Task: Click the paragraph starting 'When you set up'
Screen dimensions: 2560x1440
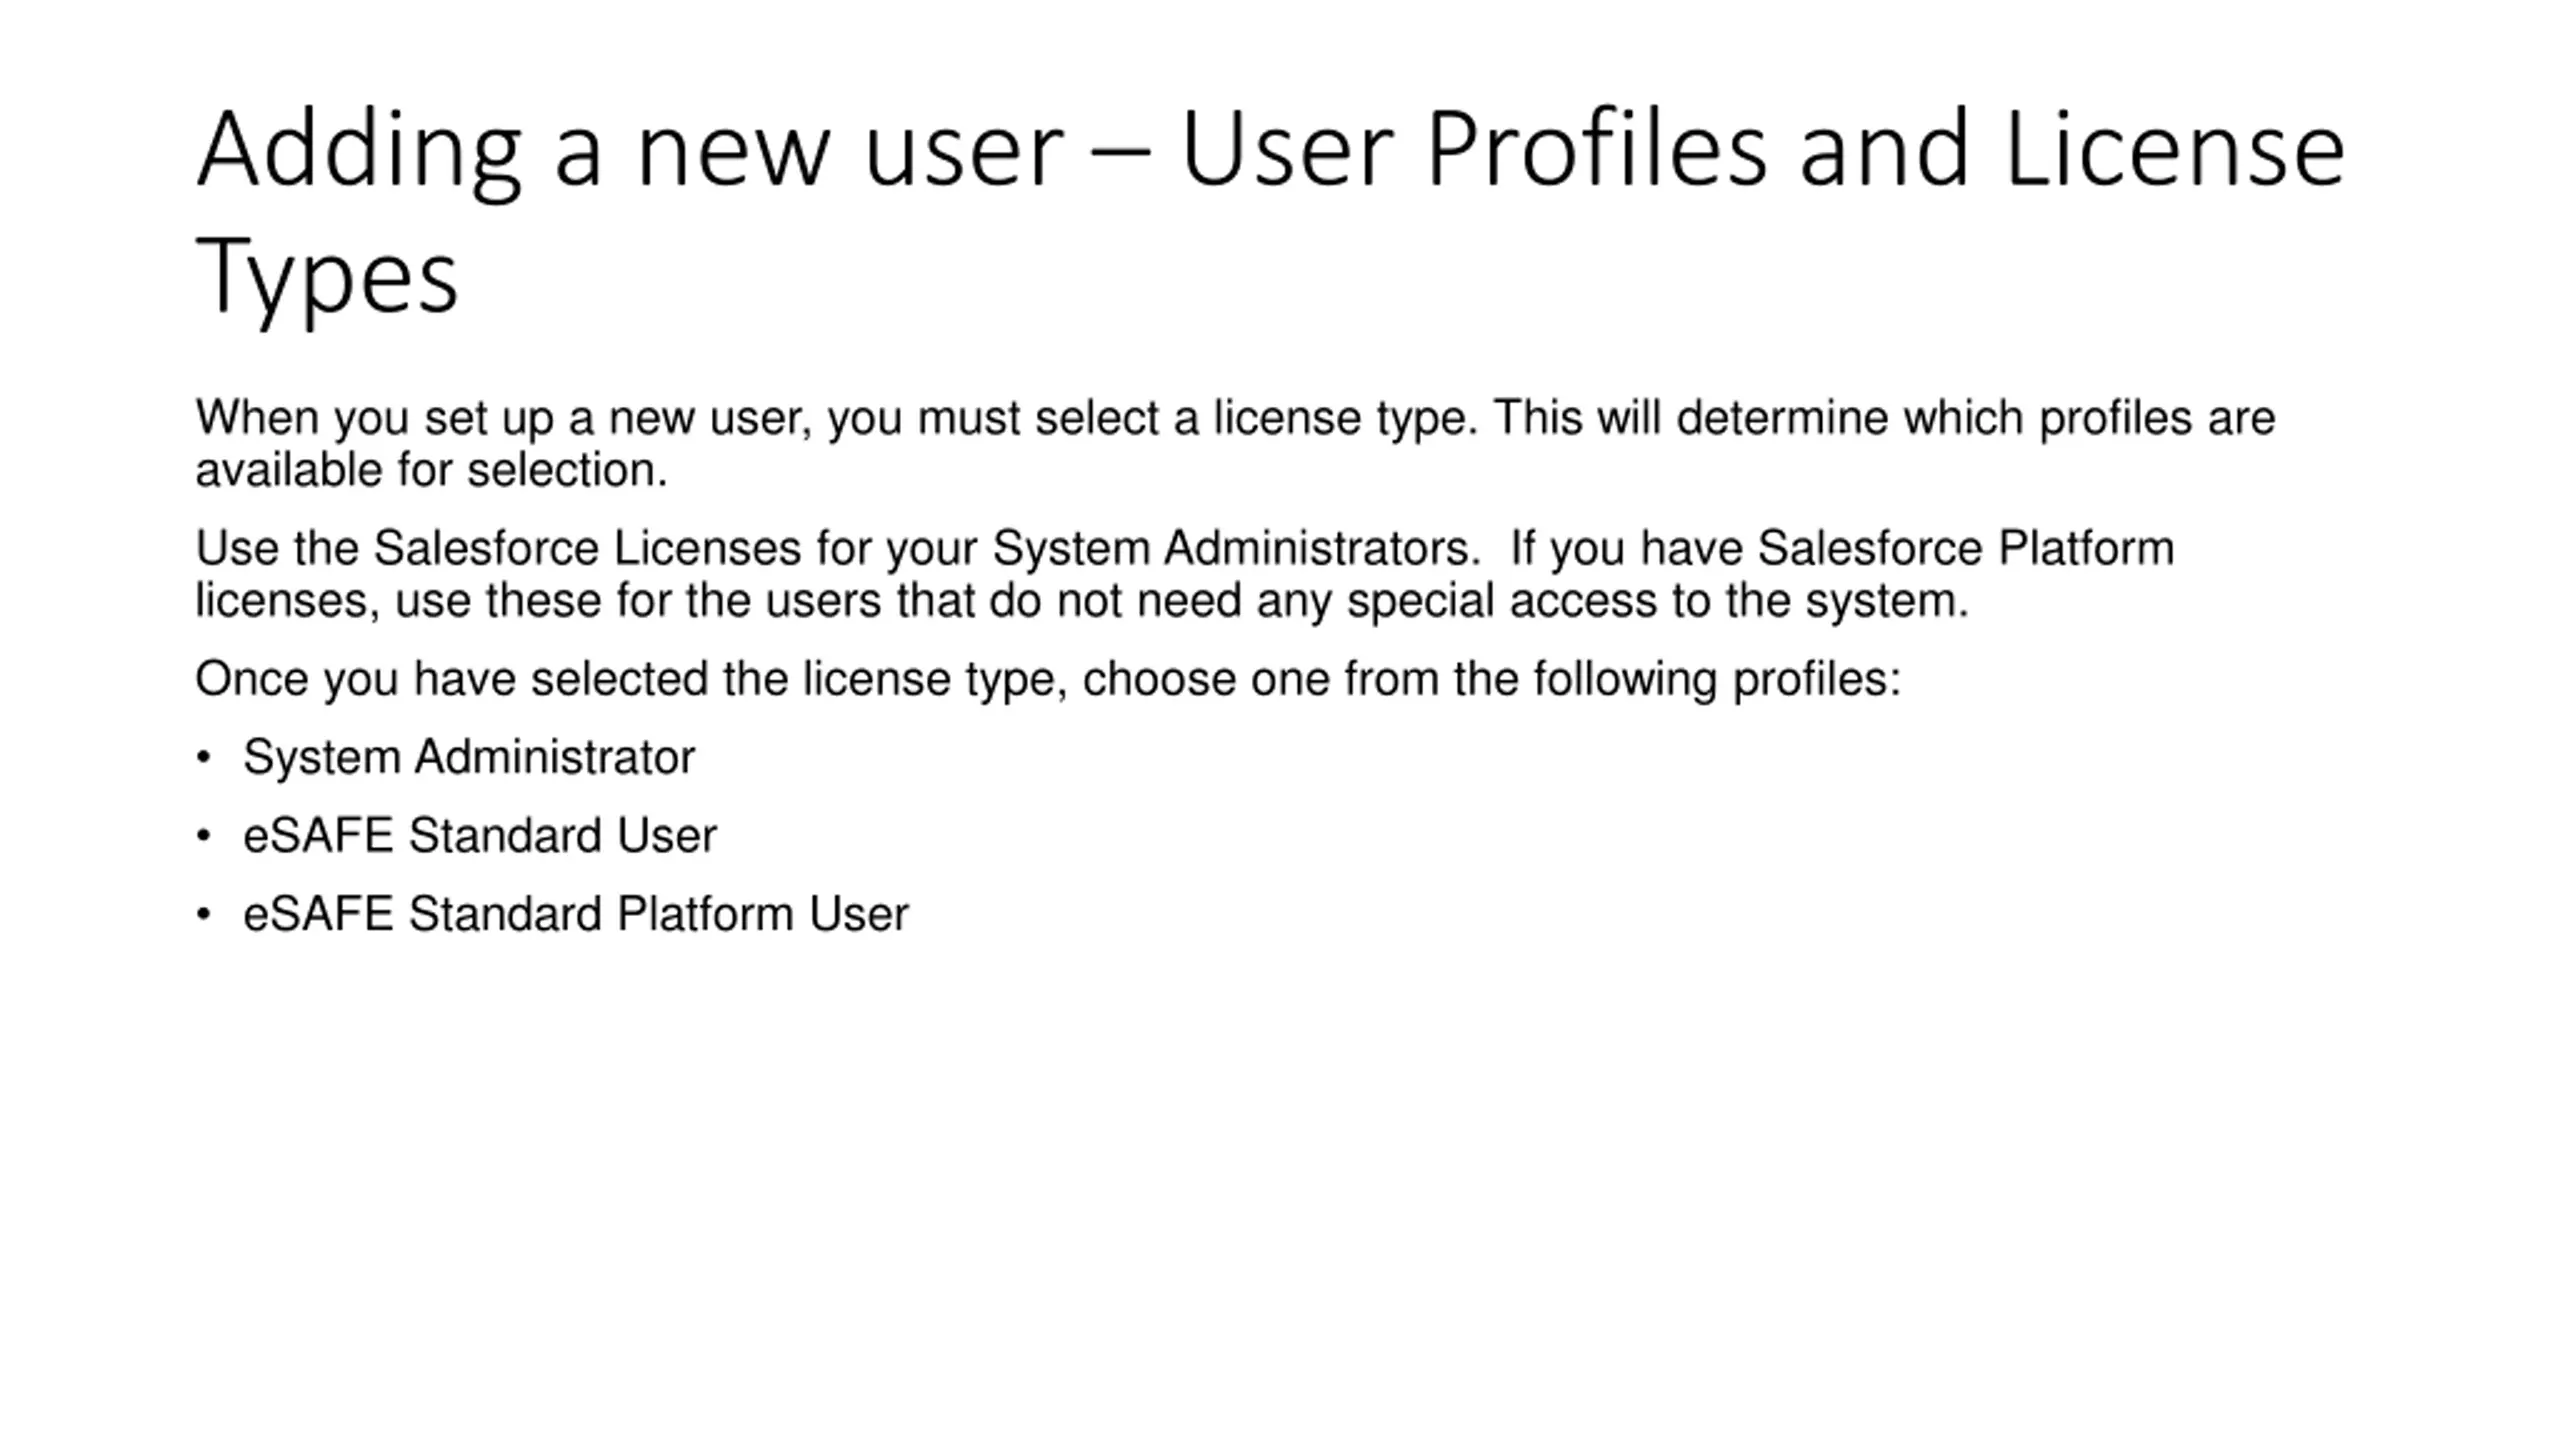Action: [1235, 444]
